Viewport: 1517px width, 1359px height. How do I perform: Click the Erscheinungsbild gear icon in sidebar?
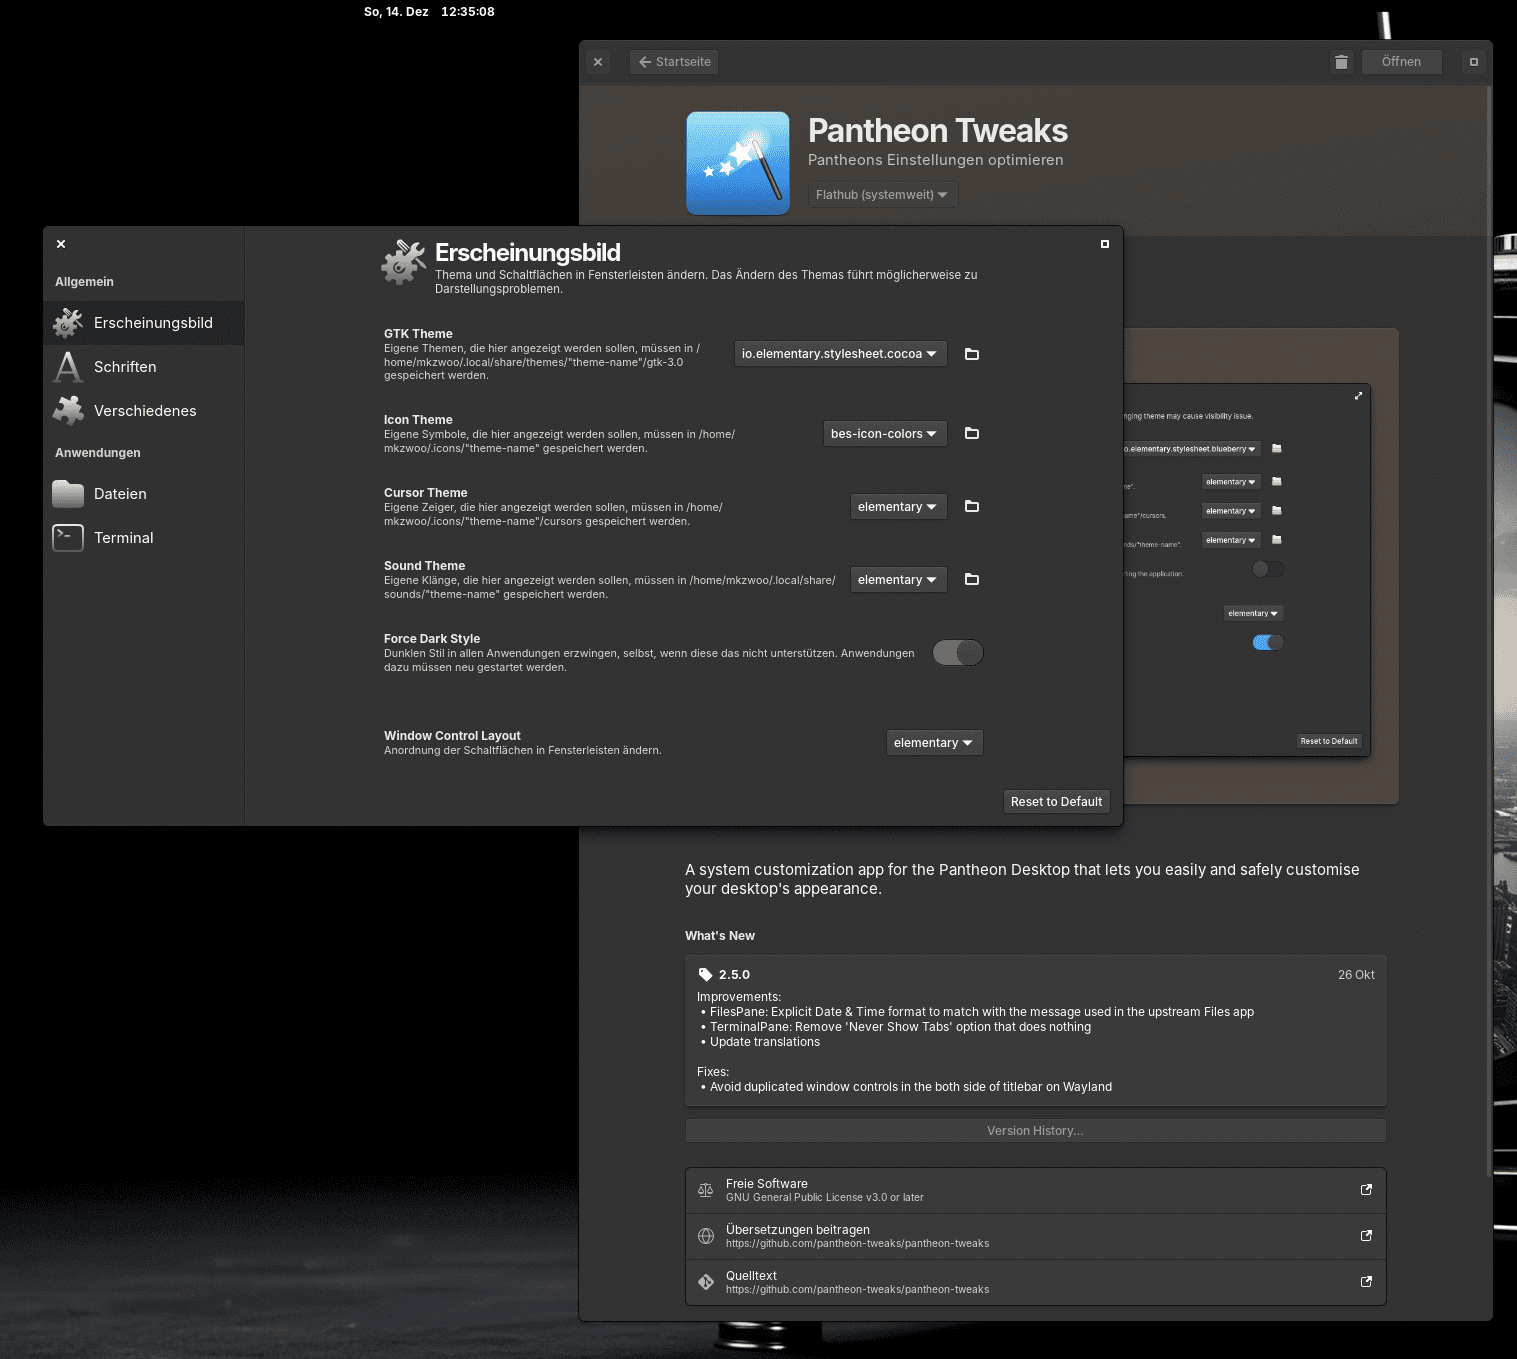68,323
